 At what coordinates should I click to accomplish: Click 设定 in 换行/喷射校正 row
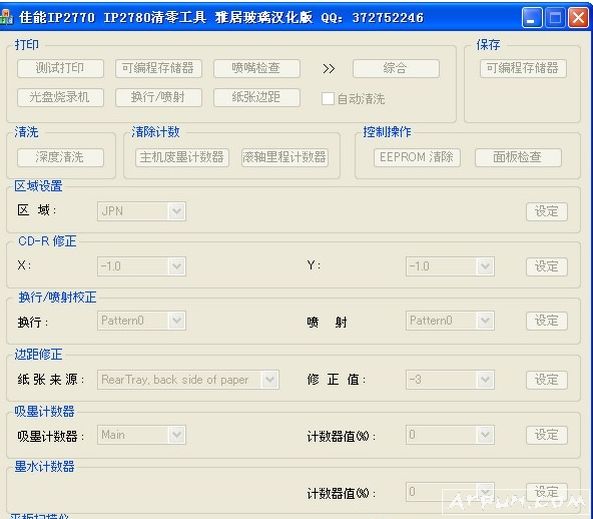point(546,321)
